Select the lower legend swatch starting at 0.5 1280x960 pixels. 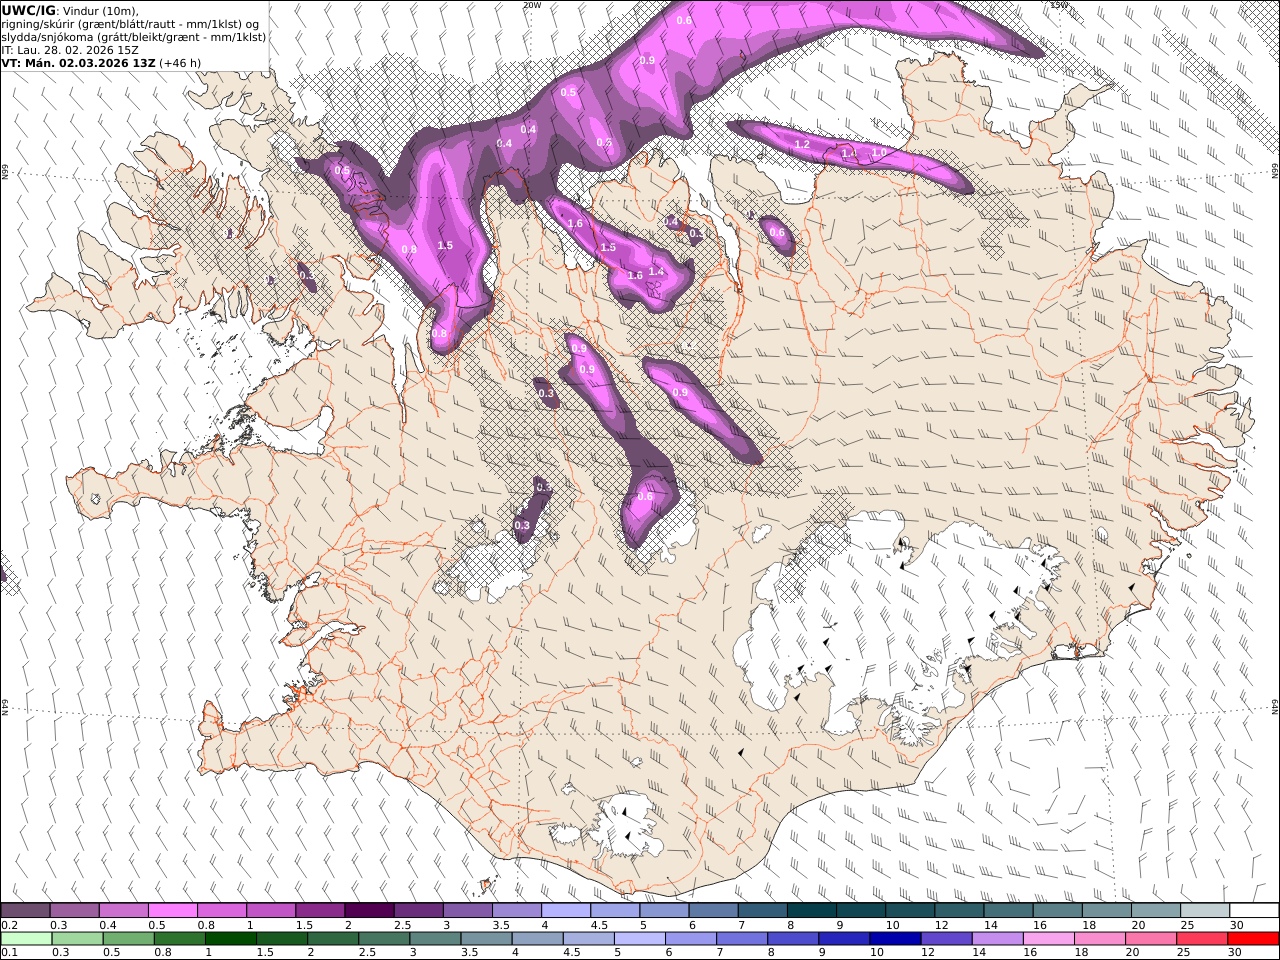tap(128, 938)
